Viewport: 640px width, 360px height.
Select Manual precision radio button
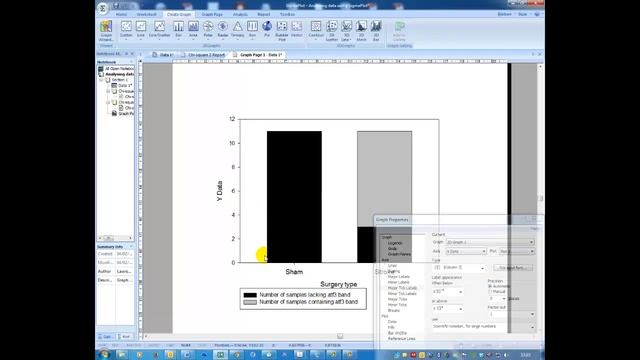[490, 292]
